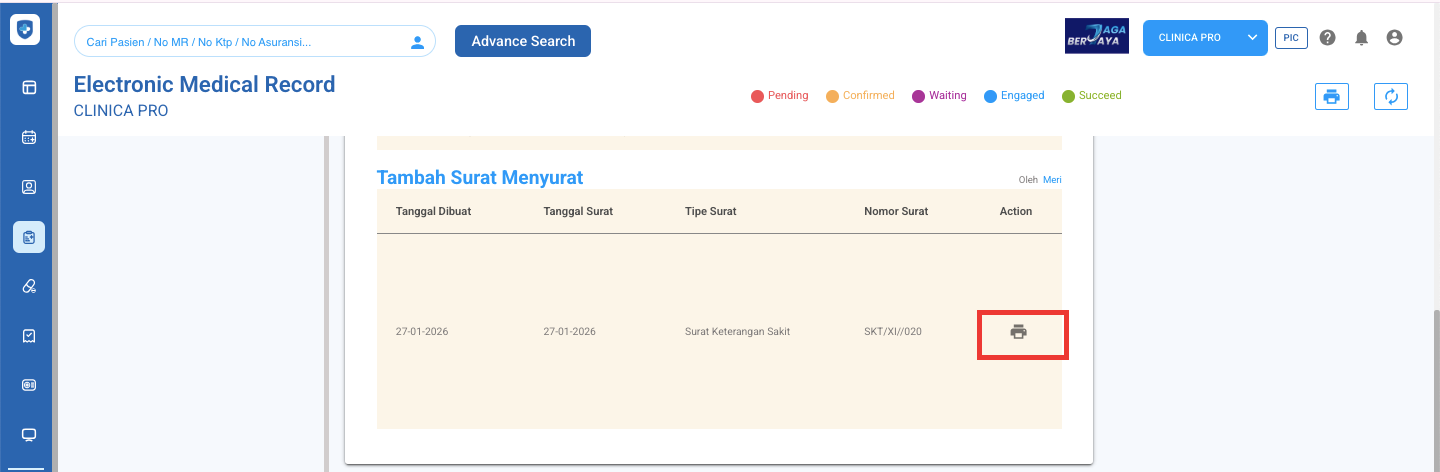Open the calendar icon in the sidebar
This screenshot has height=472, width=1440.
tap(29, 137)
